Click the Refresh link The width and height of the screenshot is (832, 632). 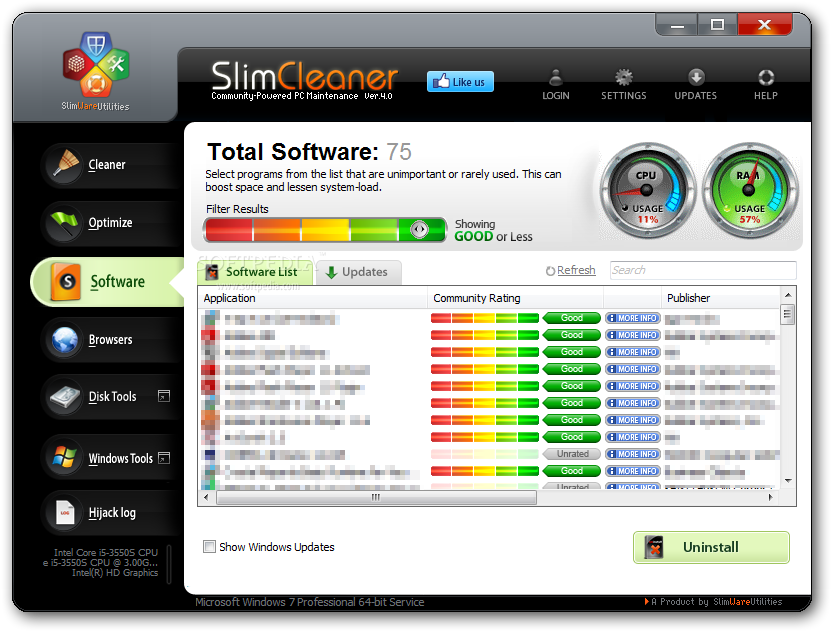571,271
